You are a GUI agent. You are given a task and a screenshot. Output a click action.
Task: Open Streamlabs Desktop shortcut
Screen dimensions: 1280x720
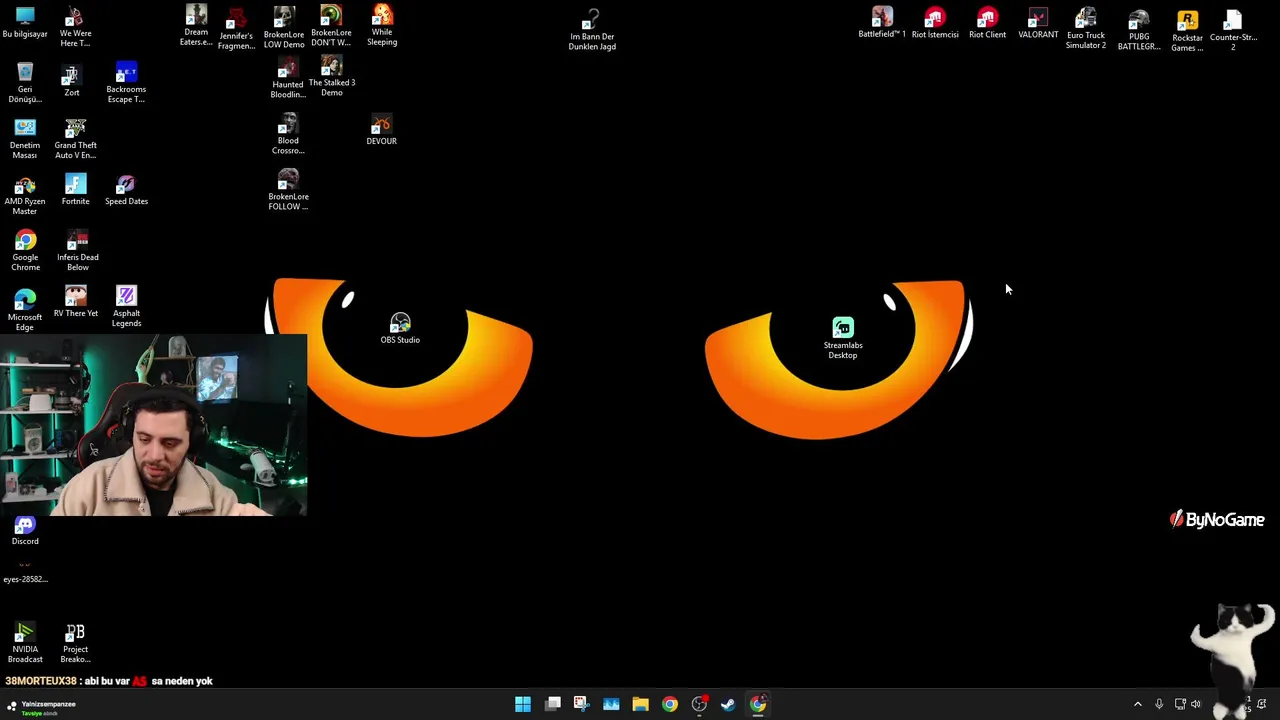(843, 338)
